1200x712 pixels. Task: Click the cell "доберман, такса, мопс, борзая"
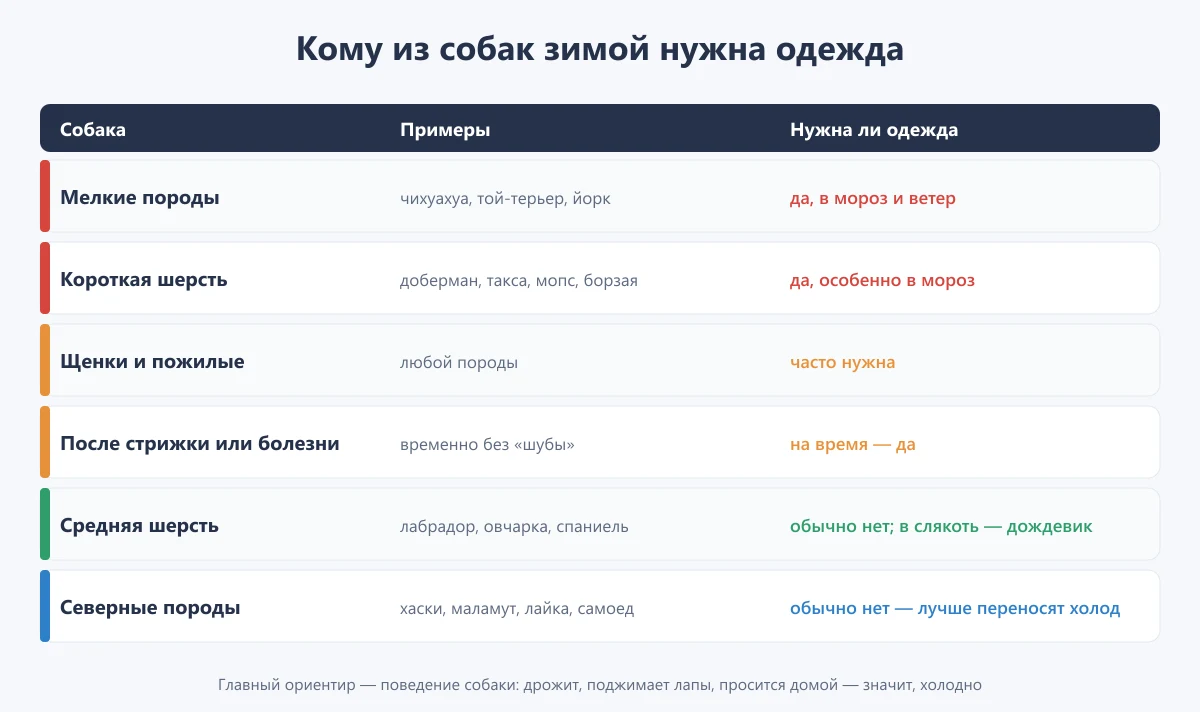pyautogui.click(x=519, y=280)
